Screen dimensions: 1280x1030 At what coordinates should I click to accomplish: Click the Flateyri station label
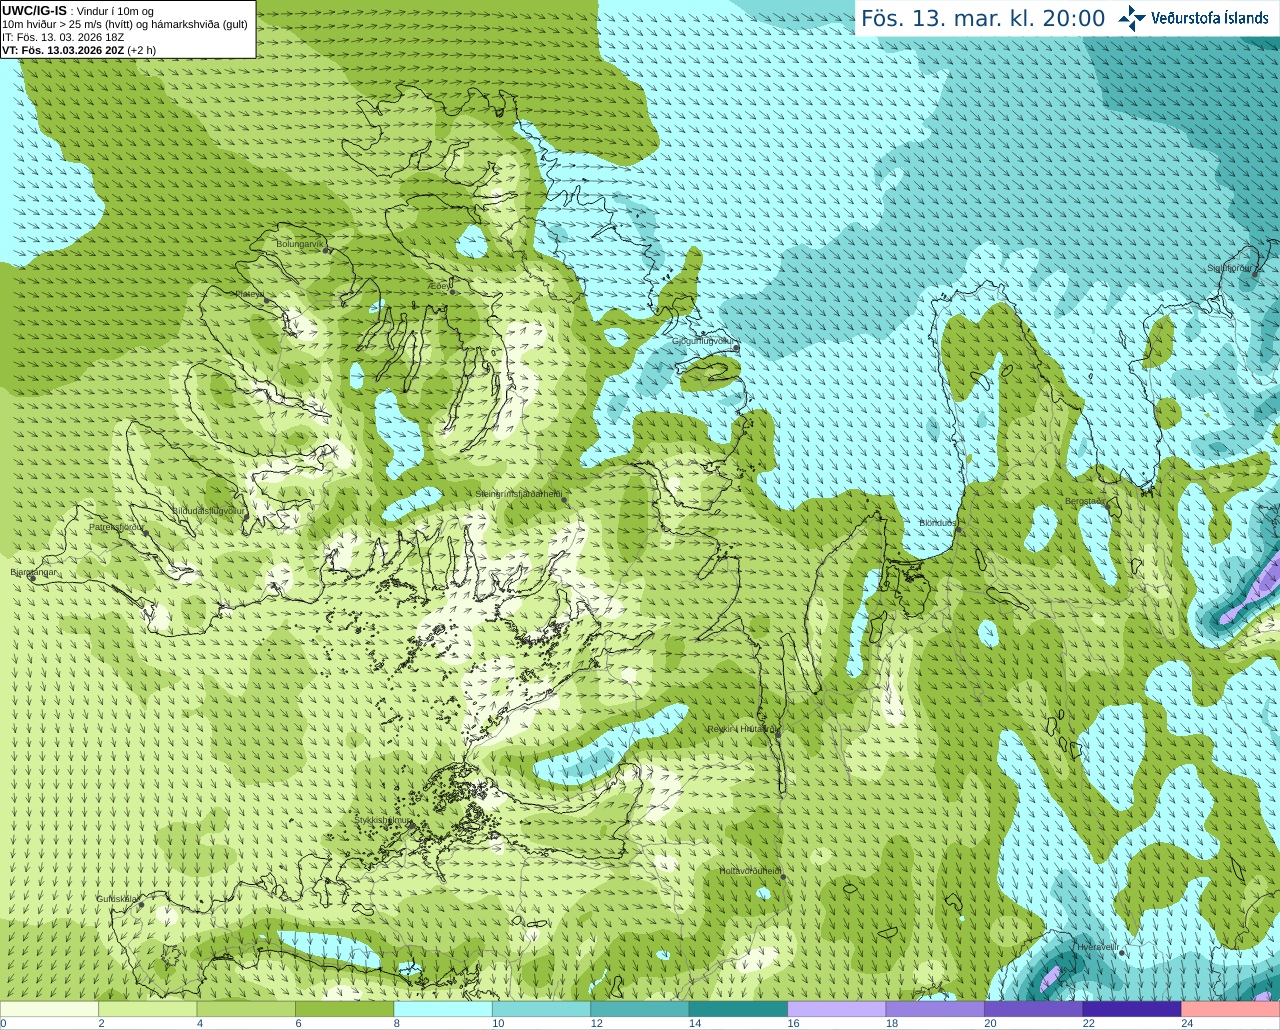tap(249, 294)
